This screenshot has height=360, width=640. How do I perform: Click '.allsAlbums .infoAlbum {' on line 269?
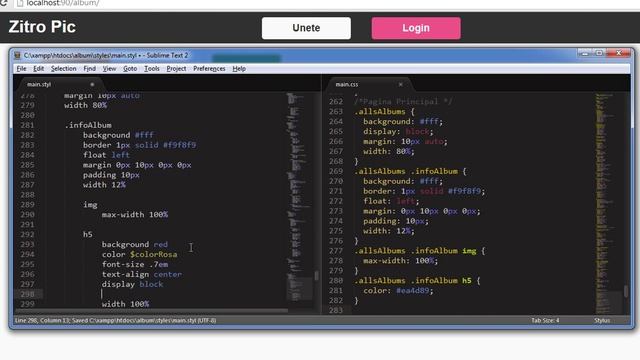click(410, 171)
